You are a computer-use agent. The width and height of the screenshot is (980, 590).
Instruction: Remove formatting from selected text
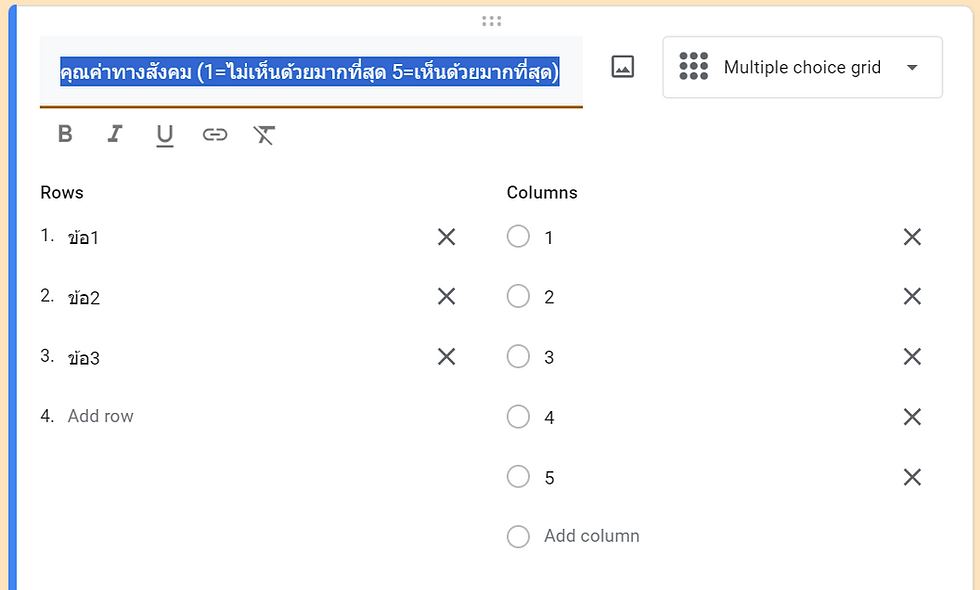click(x=263, y=133)
